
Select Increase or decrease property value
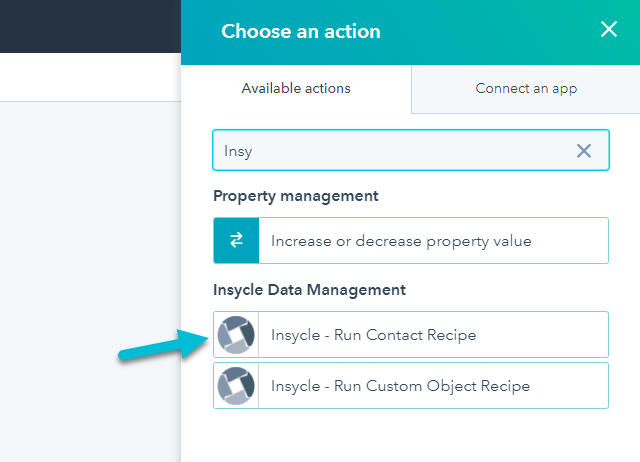click(411, 240)
